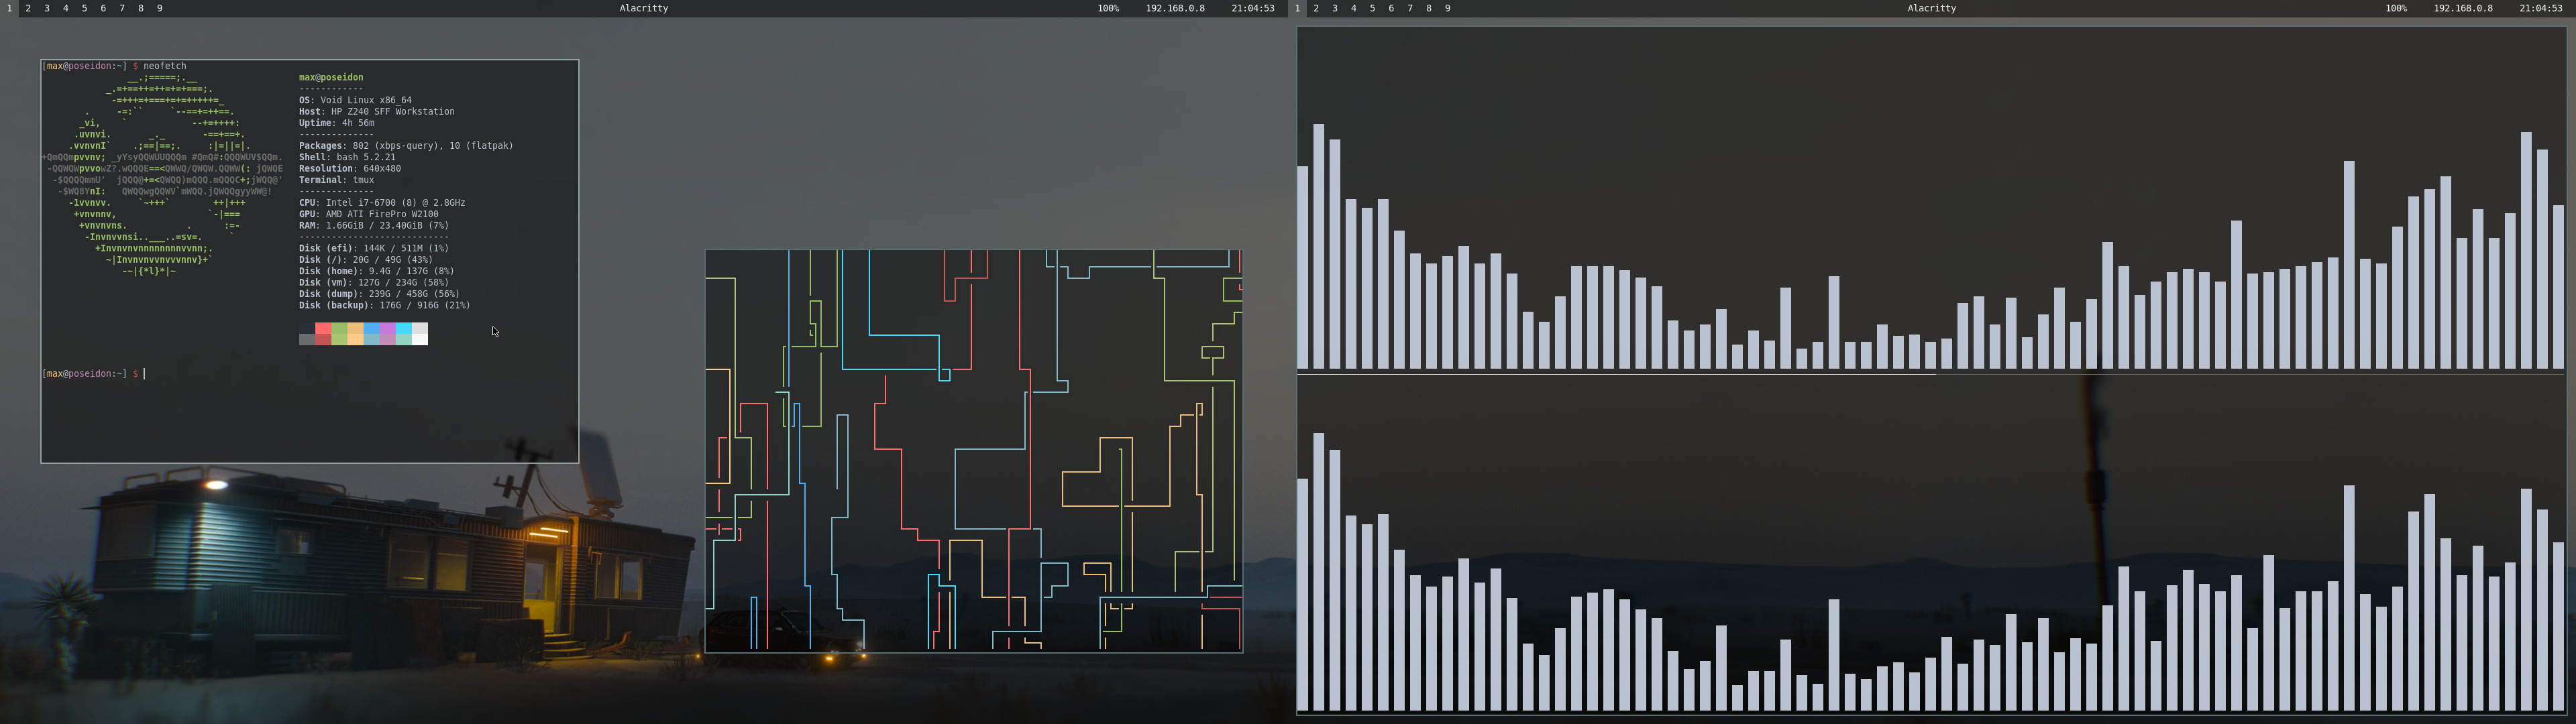2576x724 pixels.
Task: Focus the colorful pipes animation terminal window
Action: (x=973, y=451)
